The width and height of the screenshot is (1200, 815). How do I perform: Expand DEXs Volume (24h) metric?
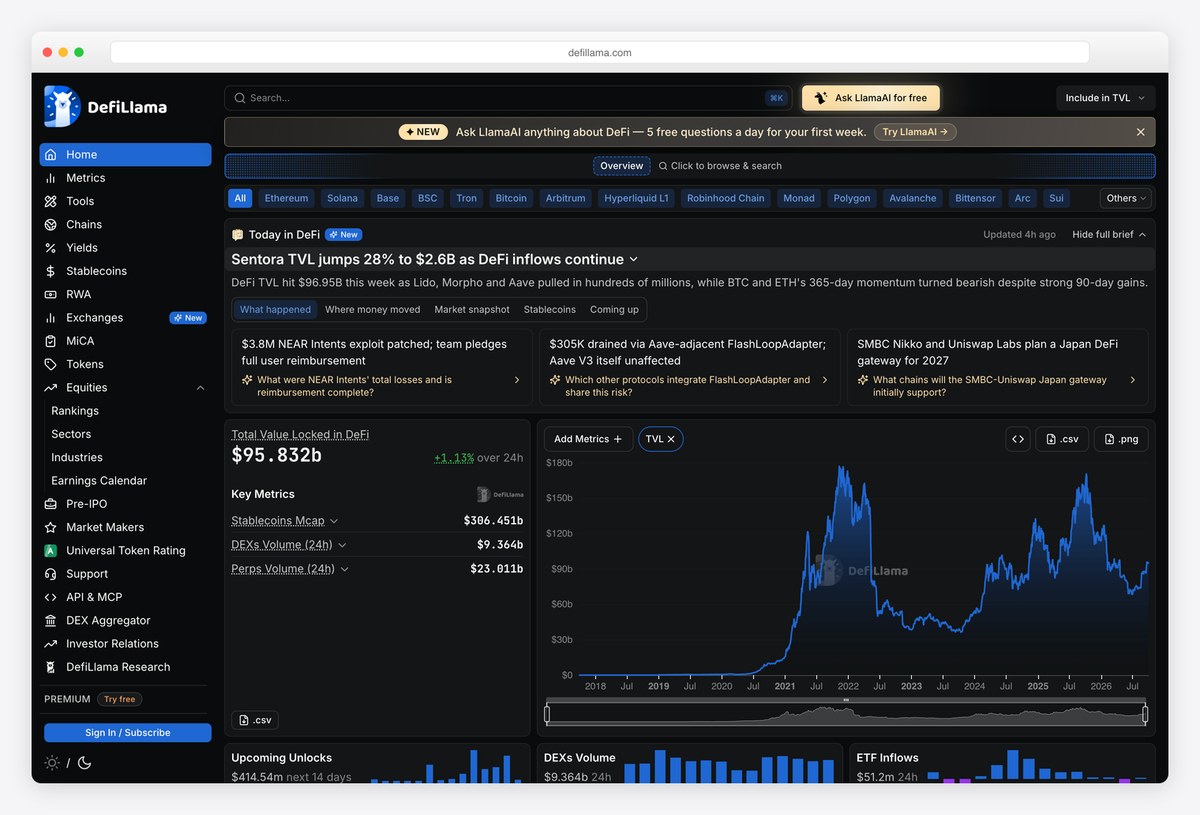pyautogui.click(x=342, y=545)
